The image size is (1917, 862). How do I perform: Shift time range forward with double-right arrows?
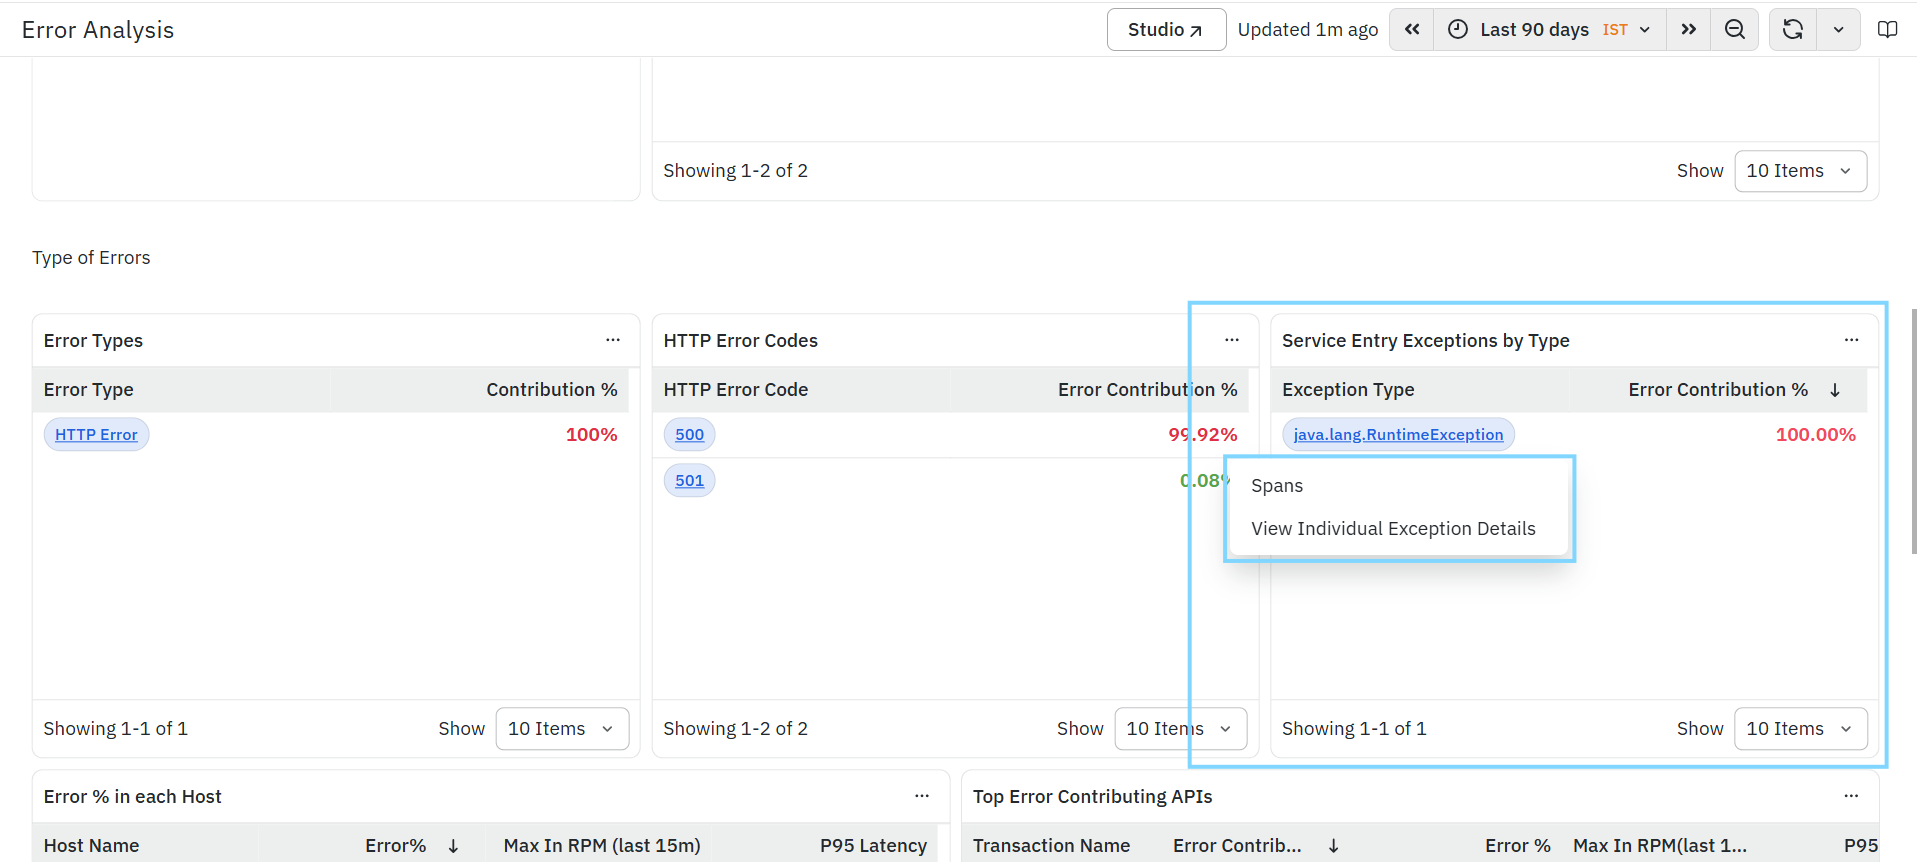(1688, 30)
